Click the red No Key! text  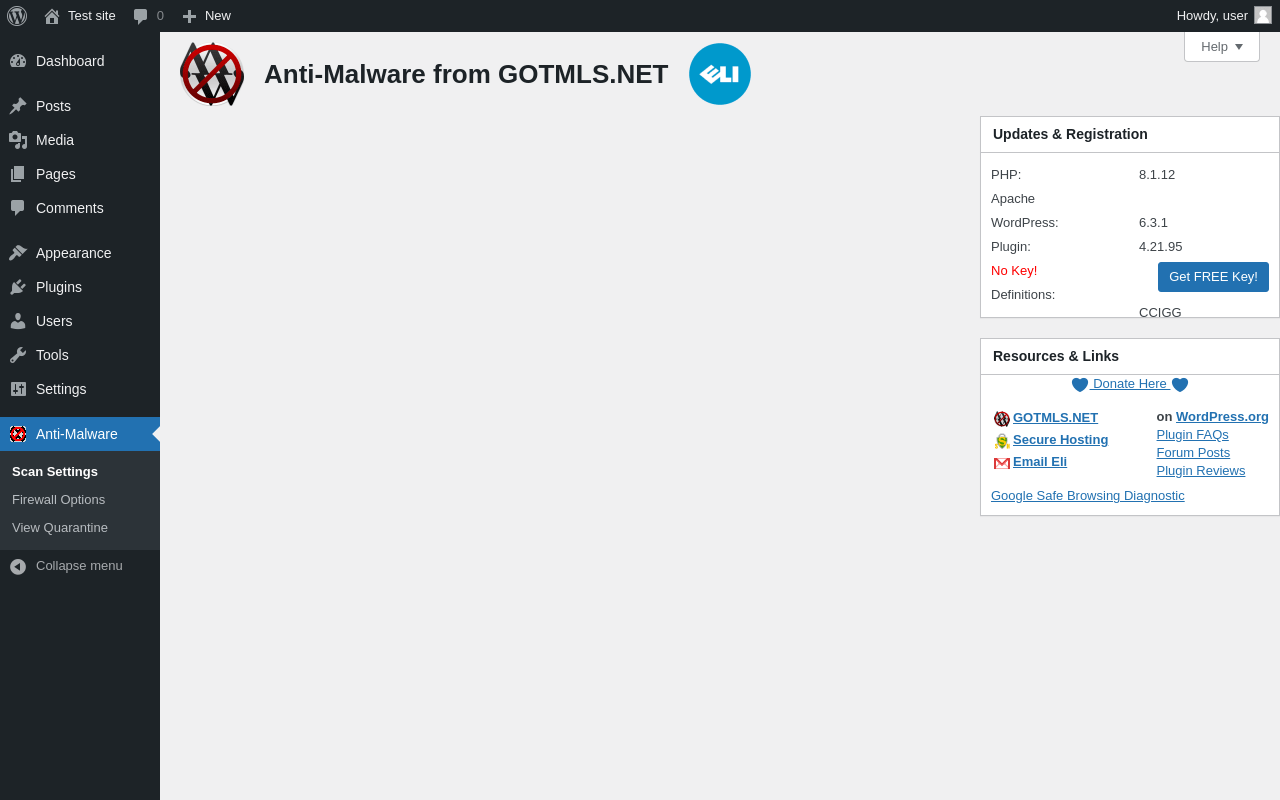1014,271
